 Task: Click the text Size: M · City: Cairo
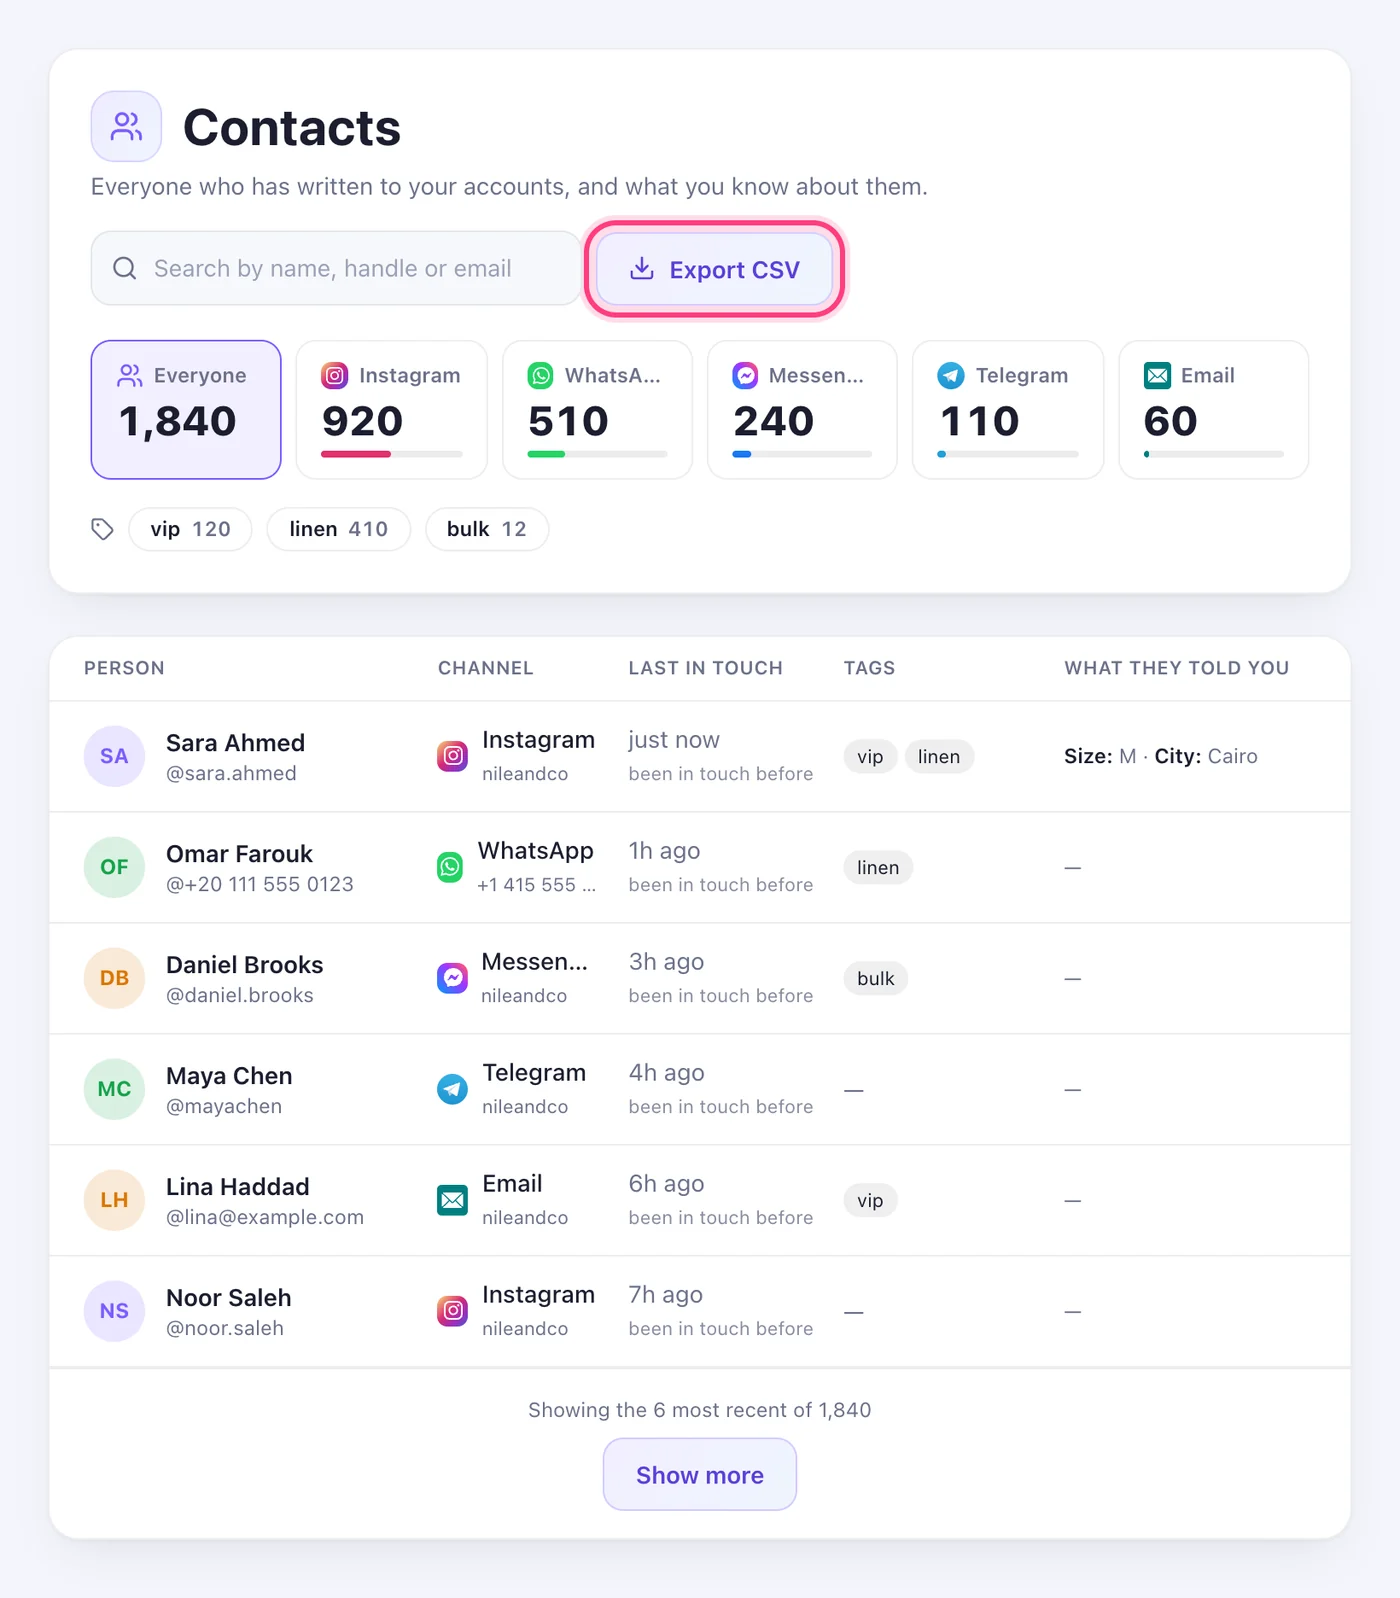(1161, 756)
